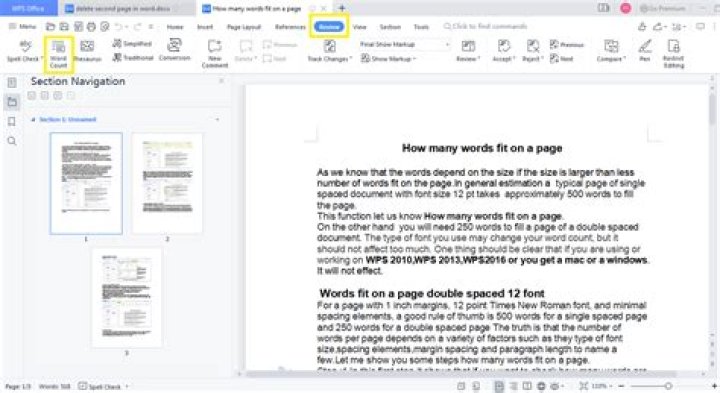Click the Save icon in quick toolbar
The height and width of the screenshot is (393, 720).
(64, 27)
